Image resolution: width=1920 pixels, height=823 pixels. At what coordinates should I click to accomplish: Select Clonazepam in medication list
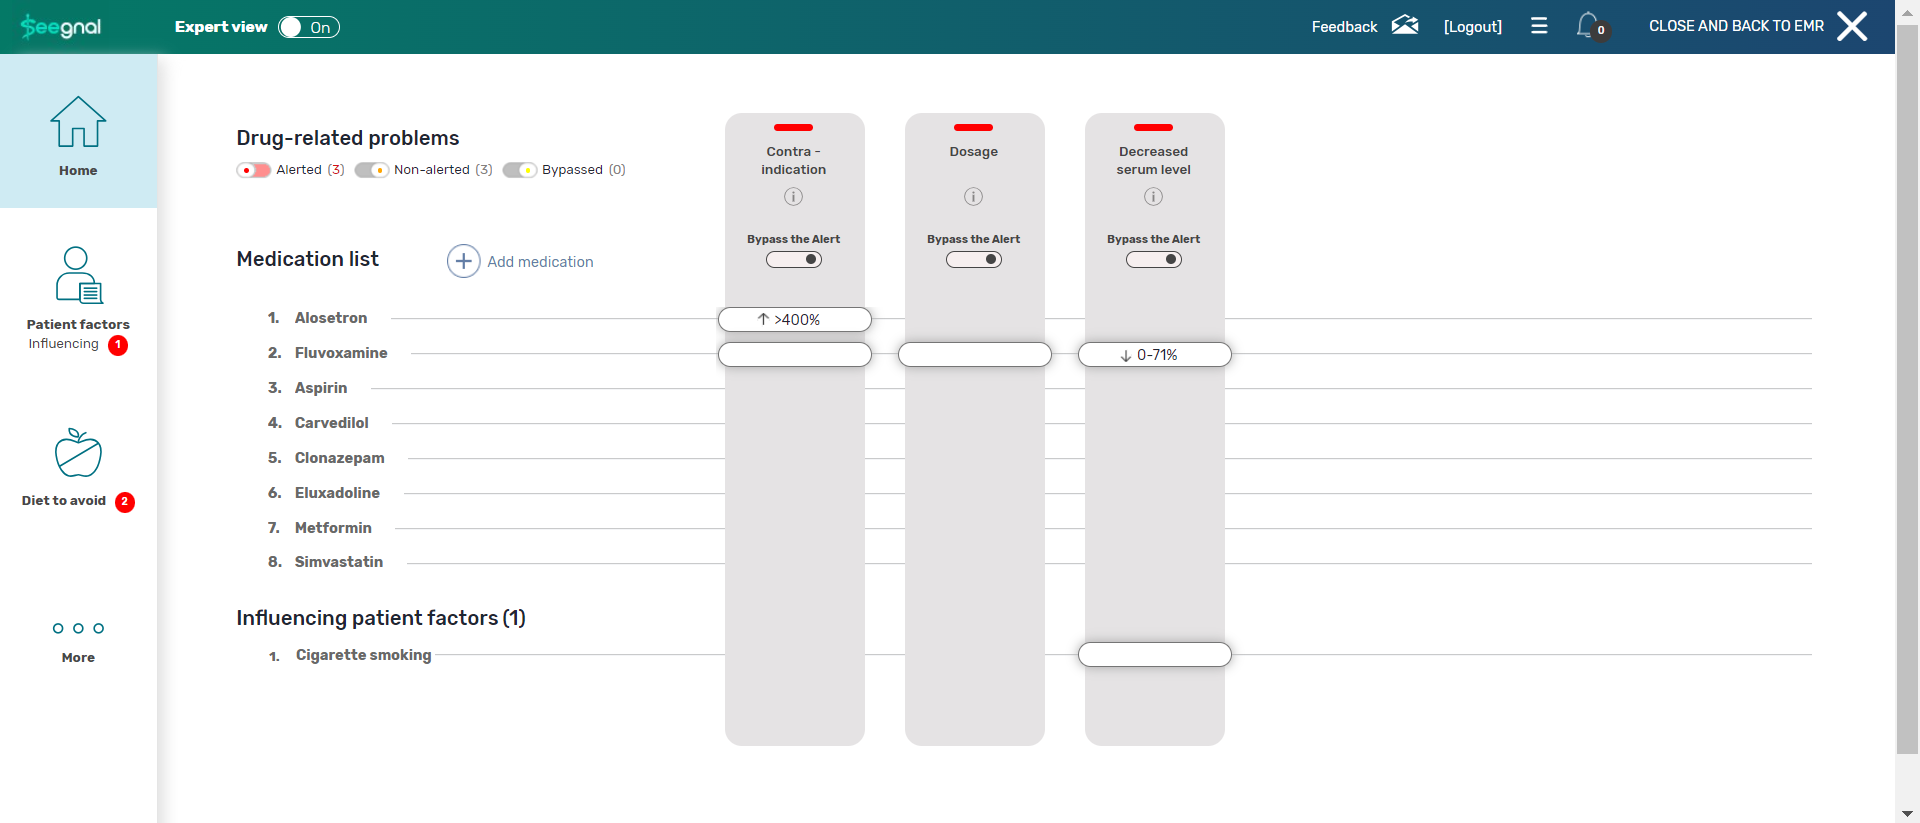[340, 458]
